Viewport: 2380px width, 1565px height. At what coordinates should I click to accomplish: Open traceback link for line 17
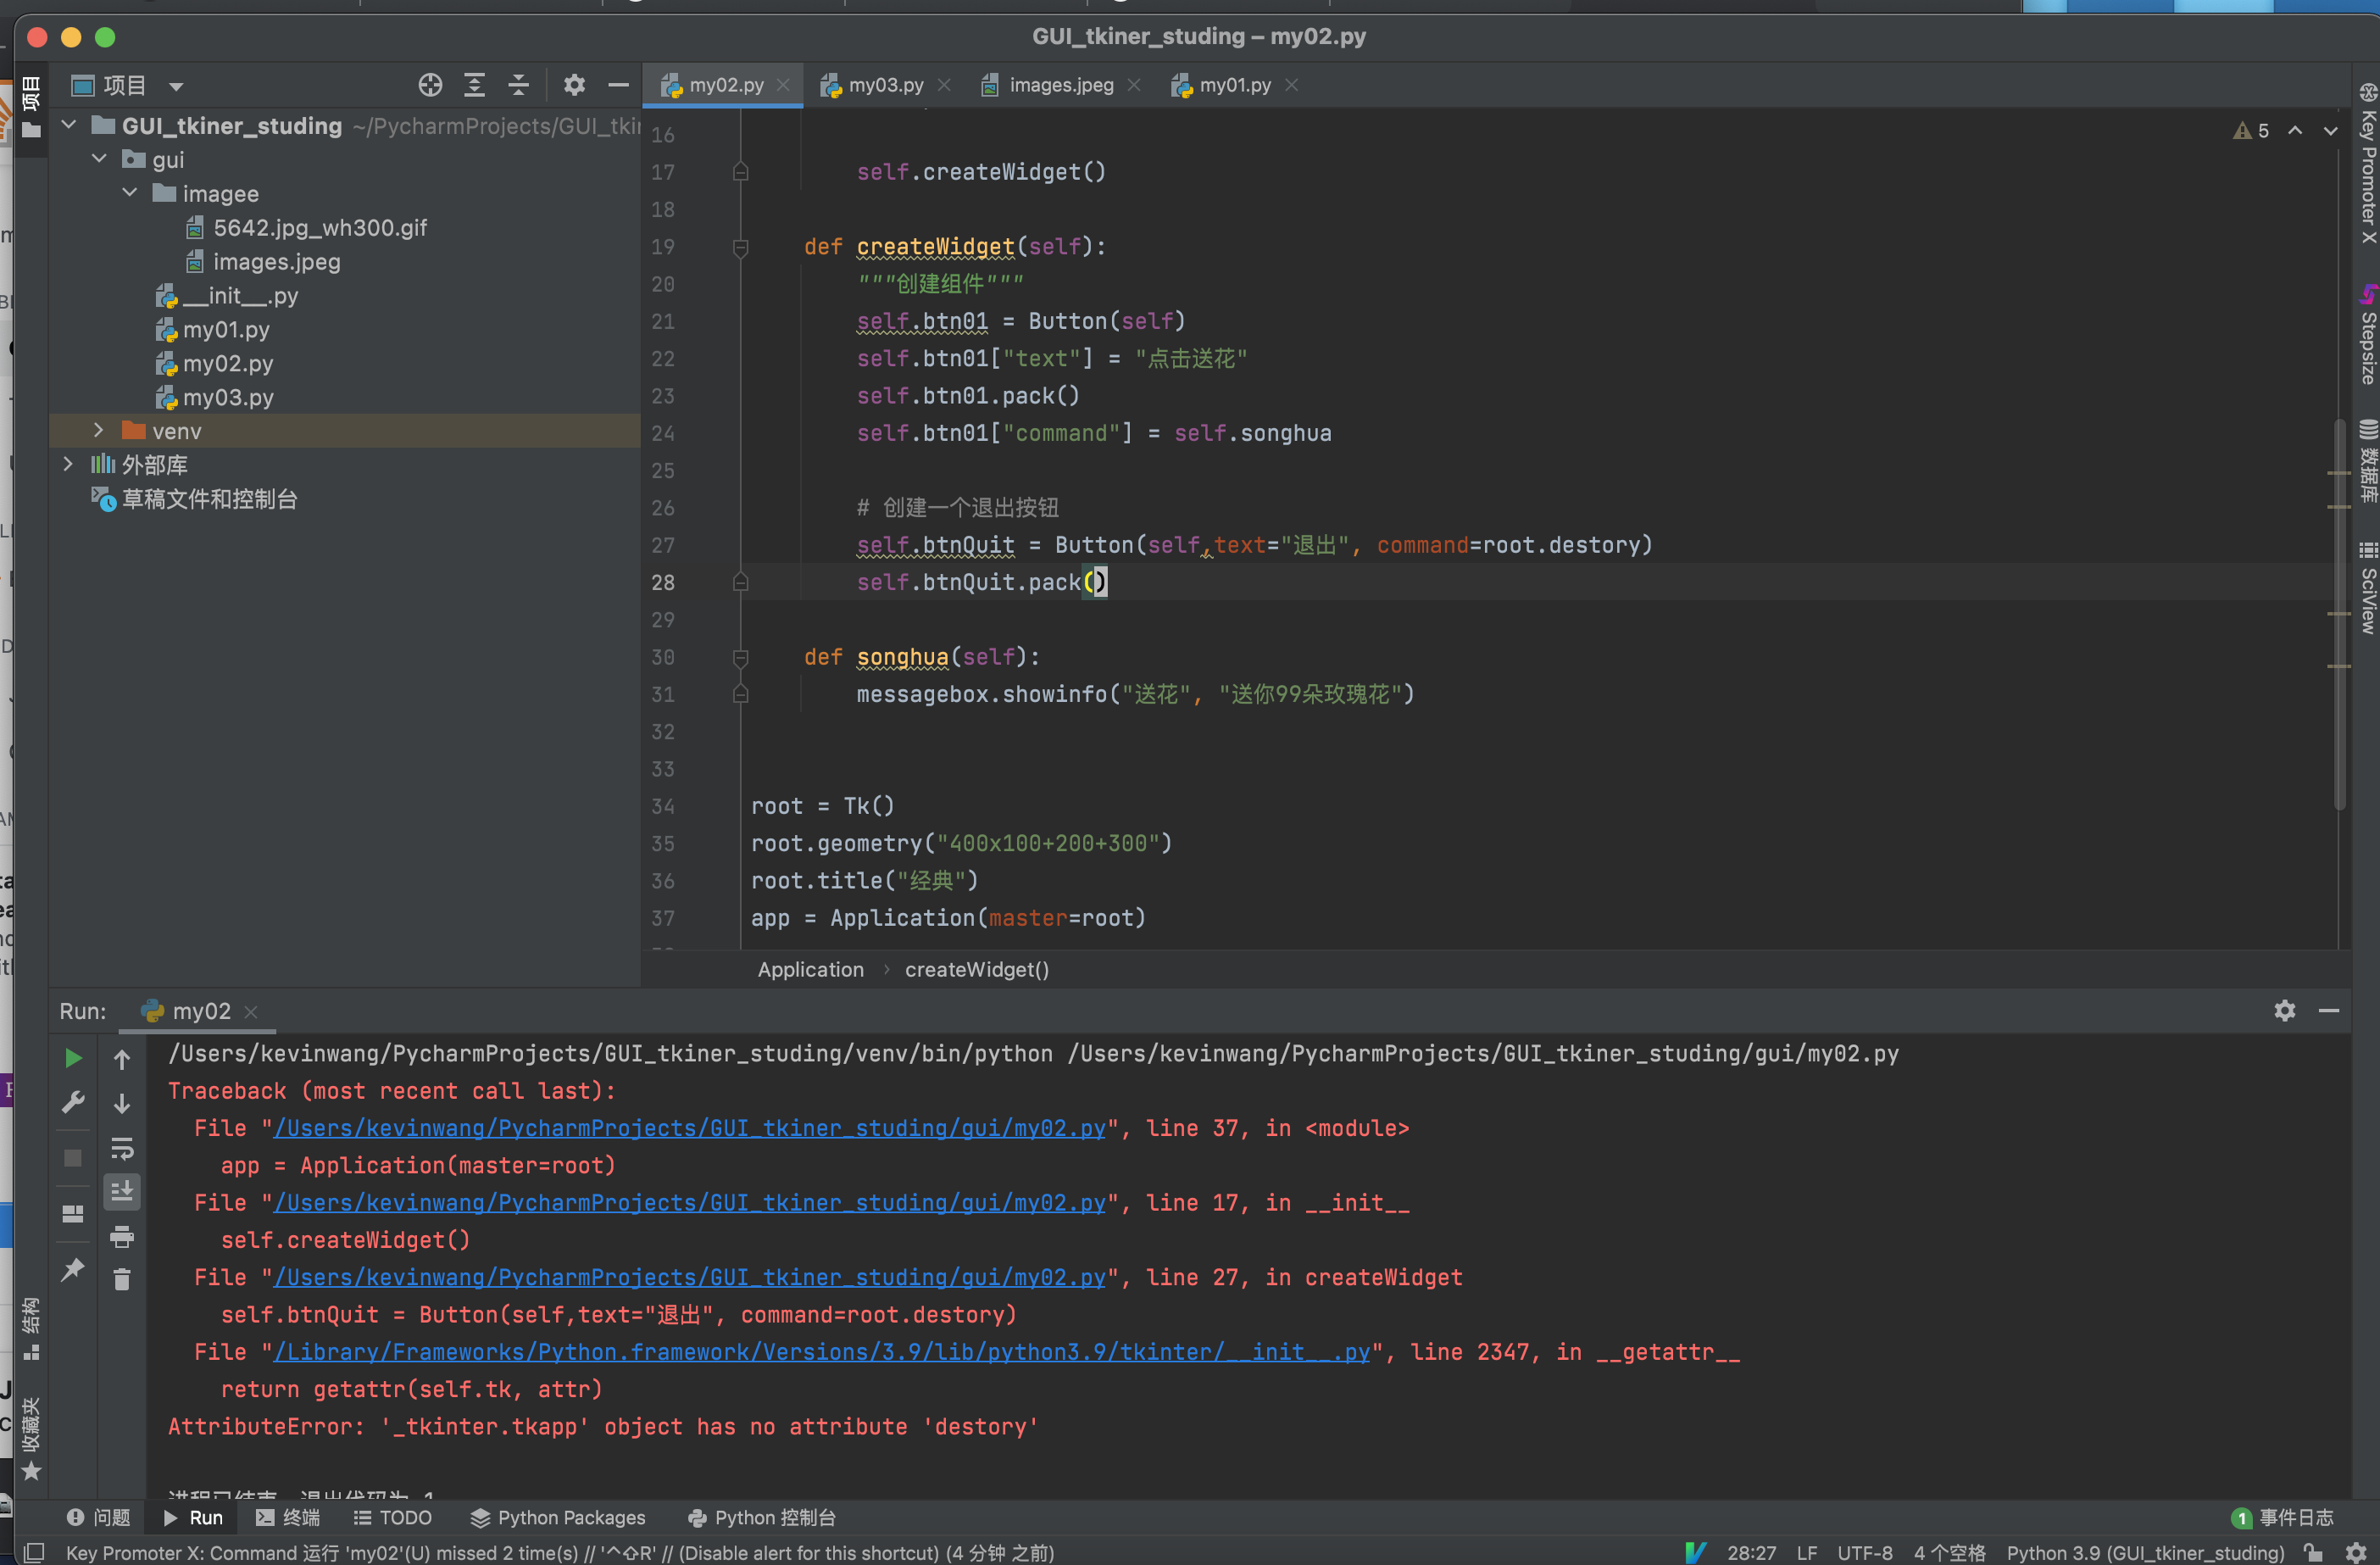[690, 1203]
